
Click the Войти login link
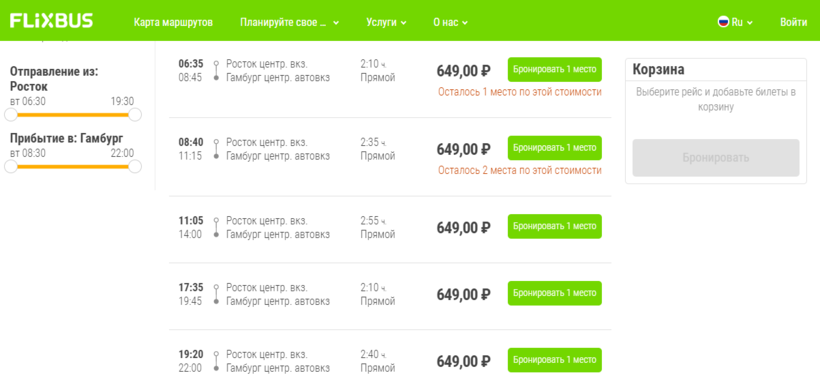tap(793, 22)
